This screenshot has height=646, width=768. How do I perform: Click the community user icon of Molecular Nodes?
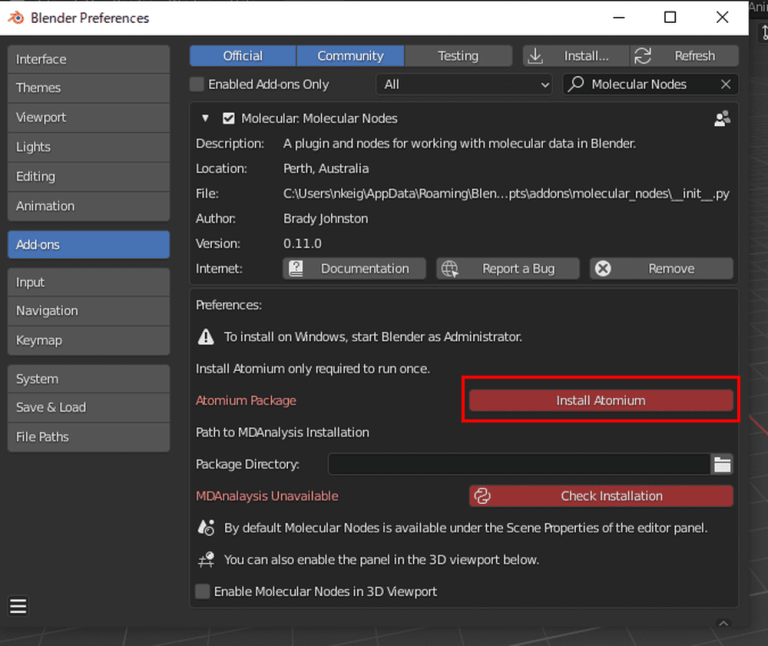point(722,118)
